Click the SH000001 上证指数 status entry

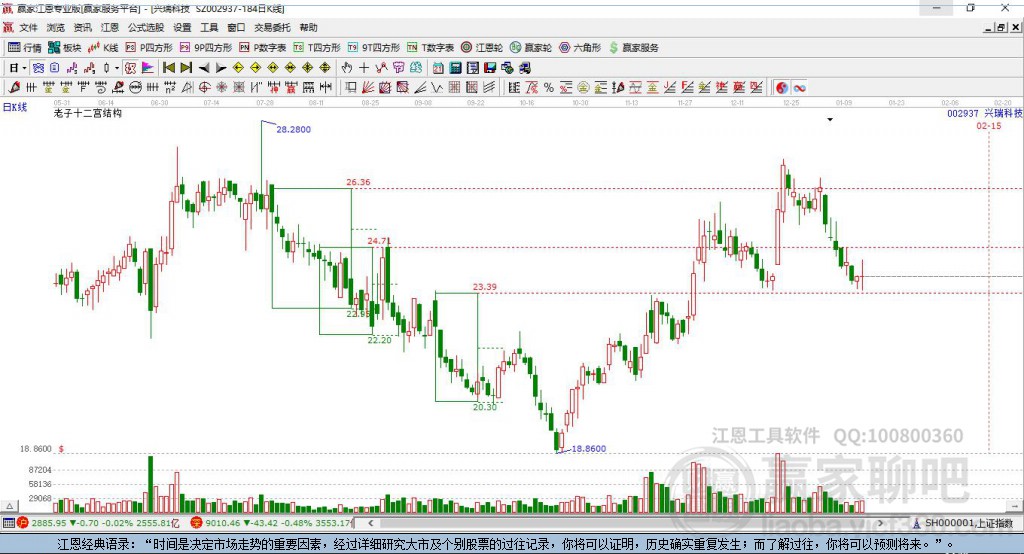(x=963, y=523)
